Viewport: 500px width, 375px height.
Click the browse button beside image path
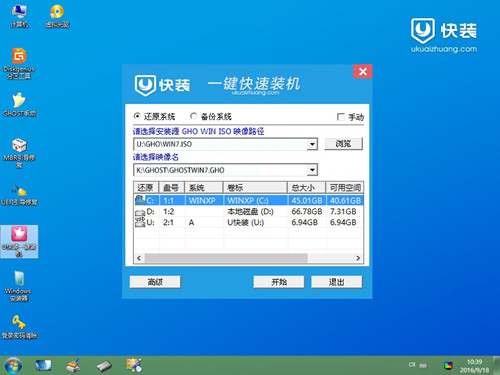point(343,144)
